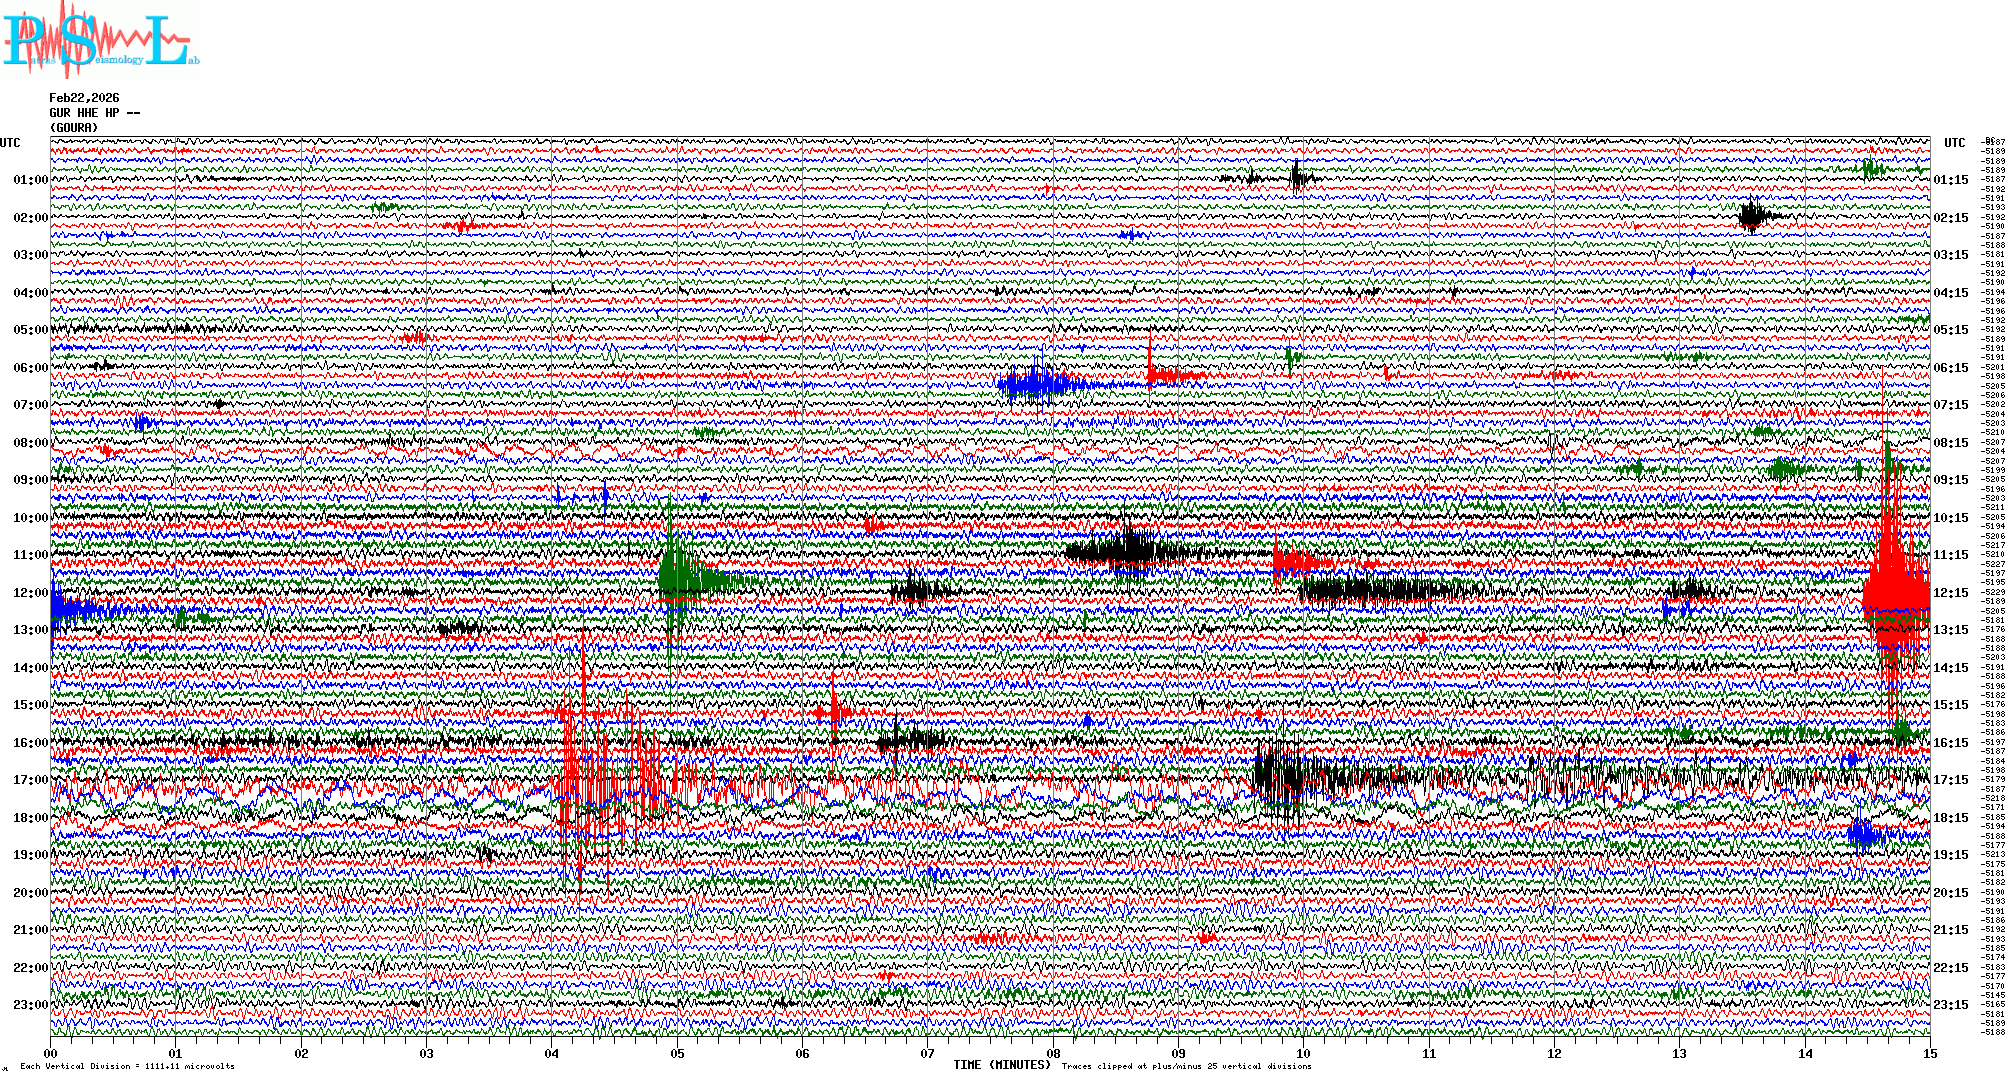Click the TIME (MINUTES) axis title
The image size is (2010, 1080).
1001,1065
